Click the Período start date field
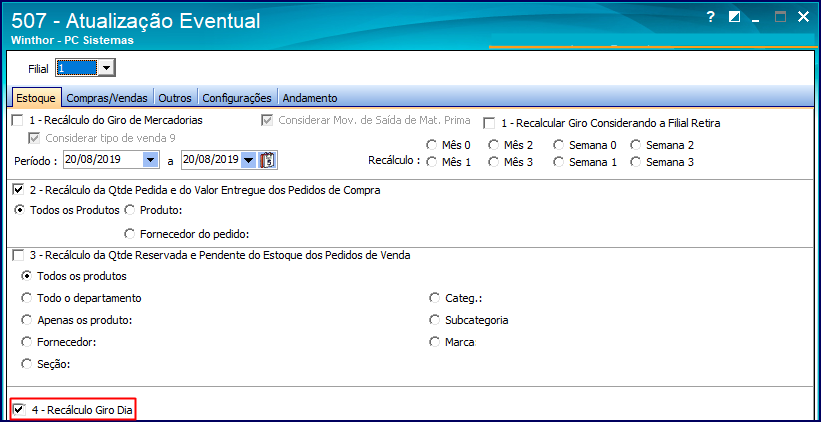 coord(104,160)
